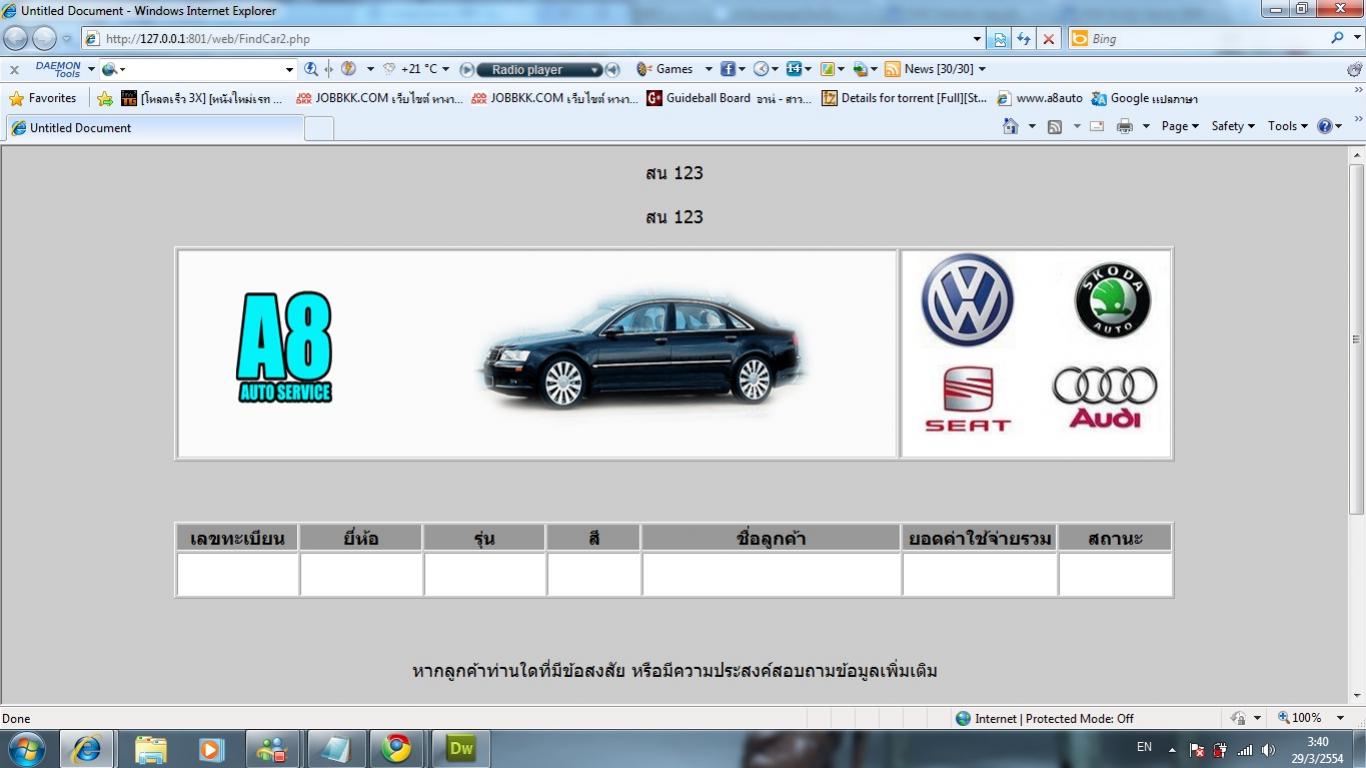Screen dimensions: 1366x768
Task: Click the page vertical scrollbar thumb
Action: pyautogui.click(x=1357, y=340)
